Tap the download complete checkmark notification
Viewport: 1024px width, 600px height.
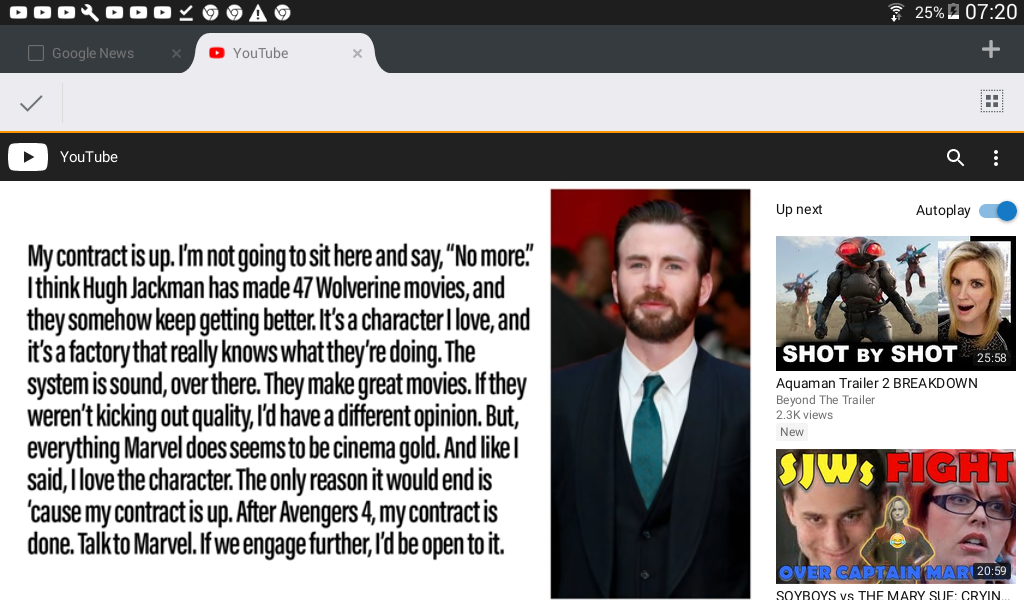coord(186,12)
